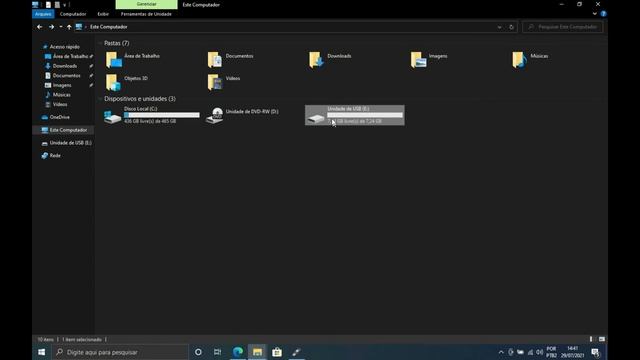The image size is (640, 360).
Task: Click the quick access properties icon in title bar
Action: pos(48,5)
